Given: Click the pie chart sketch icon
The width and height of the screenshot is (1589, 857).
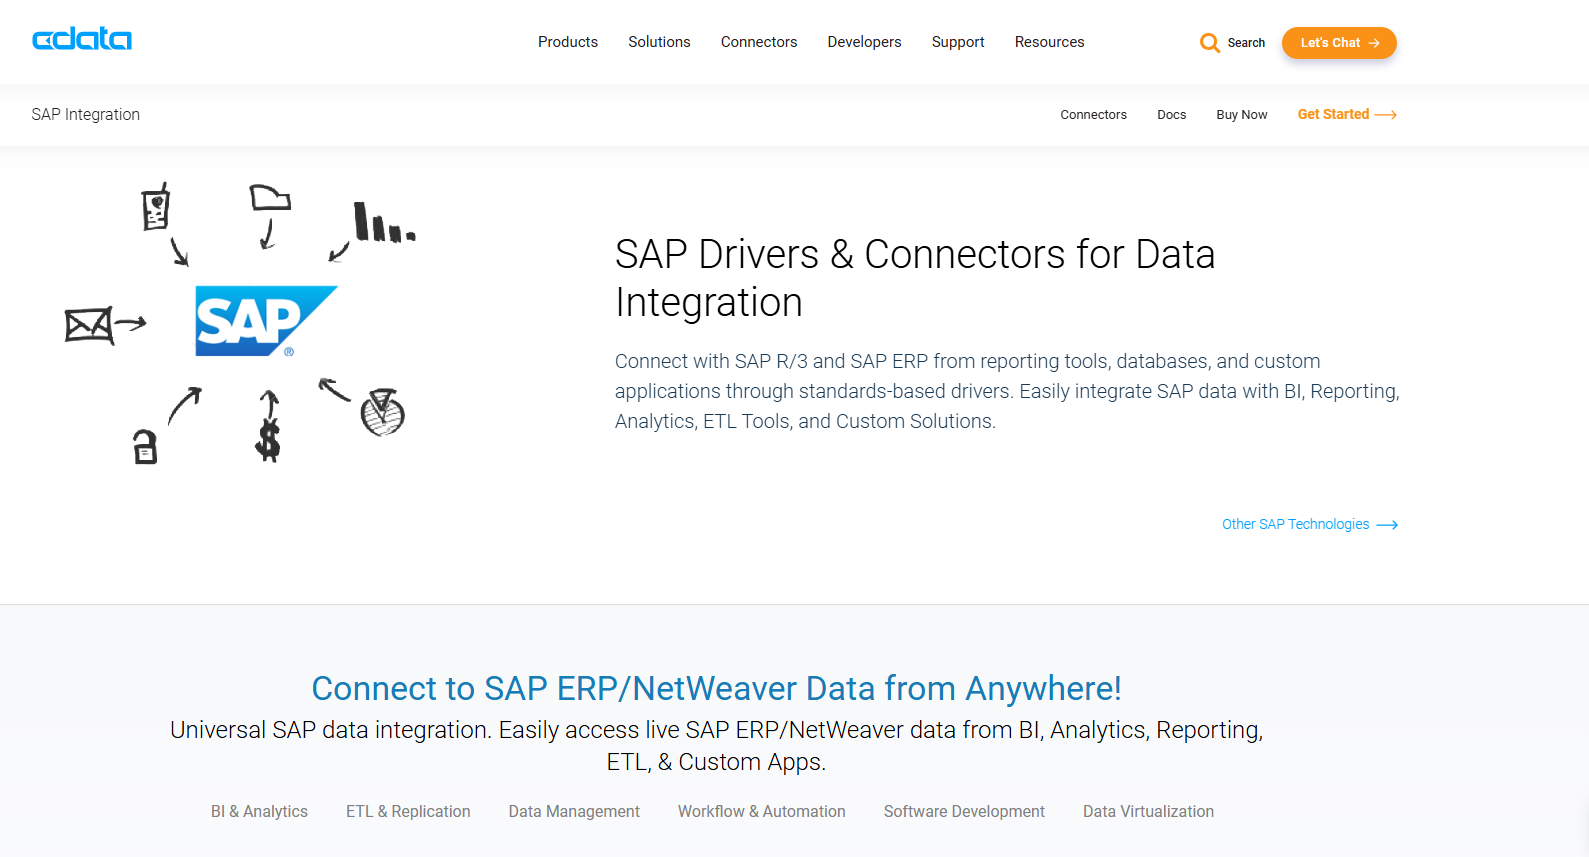Looking at the screenshot, I should 382,412.
